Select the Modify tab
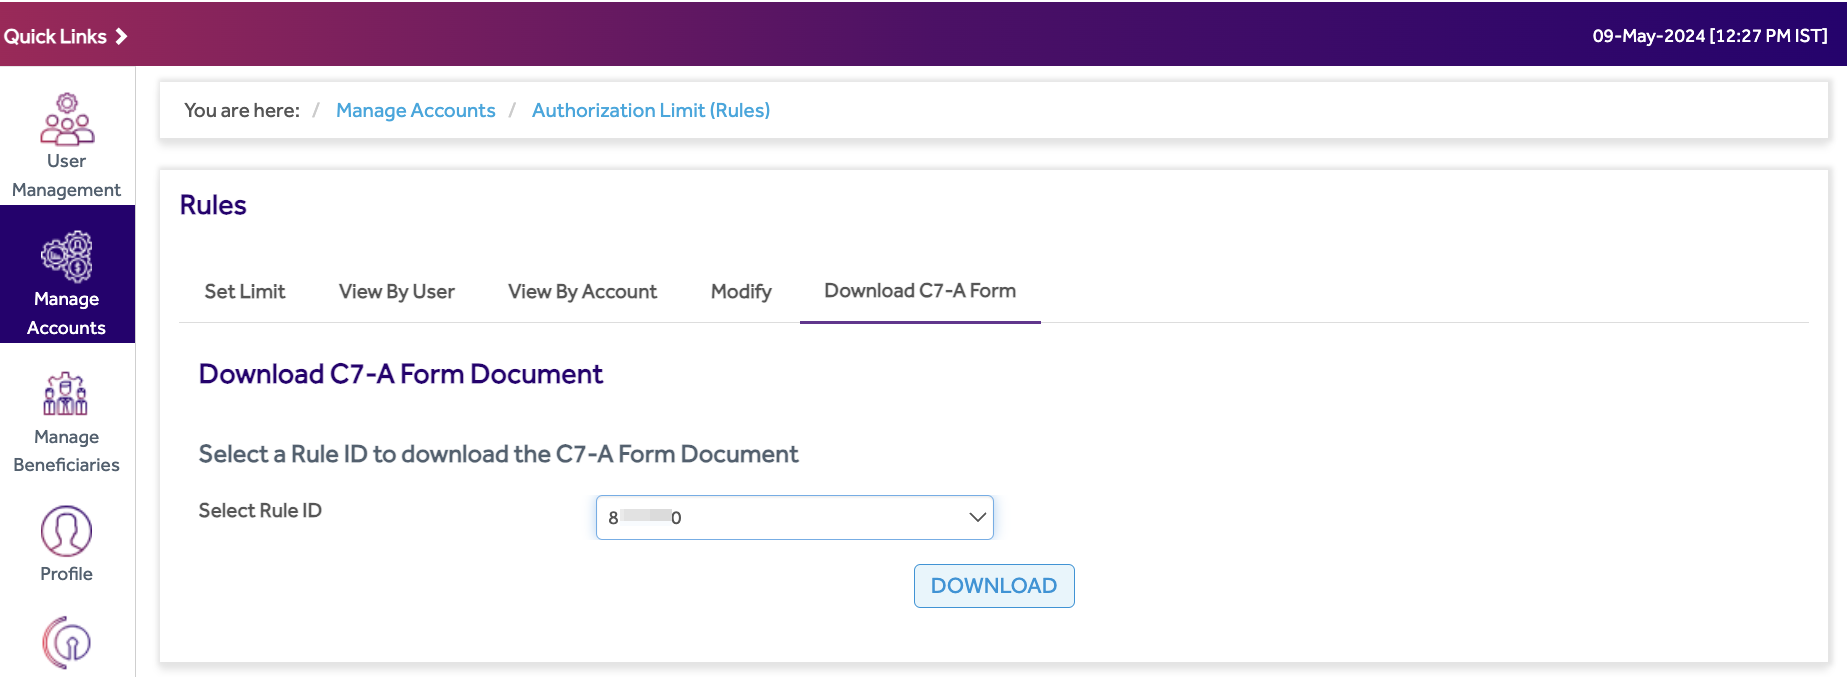 pyautogui.click(x=741, y=292)
